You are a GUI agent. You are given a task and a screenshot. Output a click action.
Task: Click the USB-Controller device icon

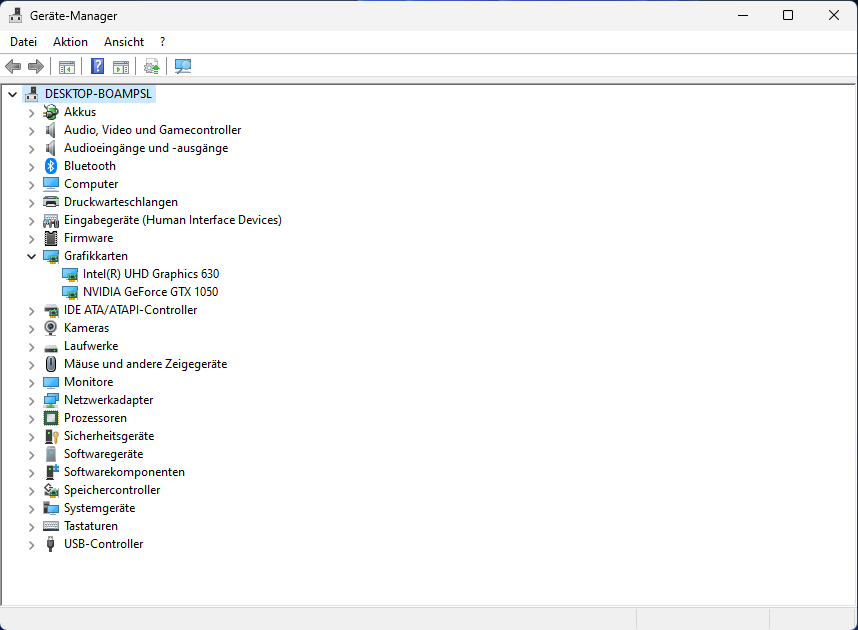(50, 543)
